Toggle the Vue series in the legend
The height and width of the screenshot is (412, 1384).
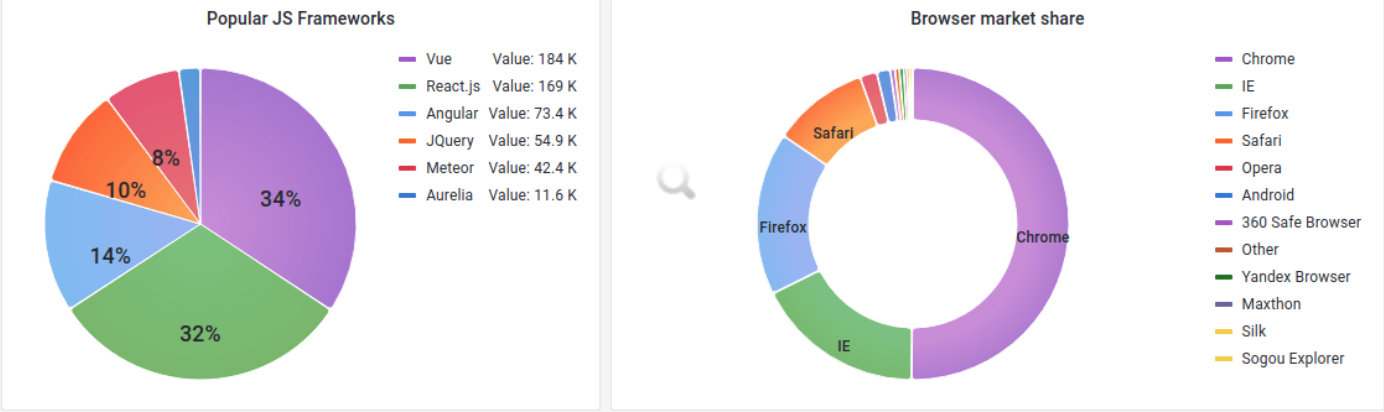coord(438,59)
